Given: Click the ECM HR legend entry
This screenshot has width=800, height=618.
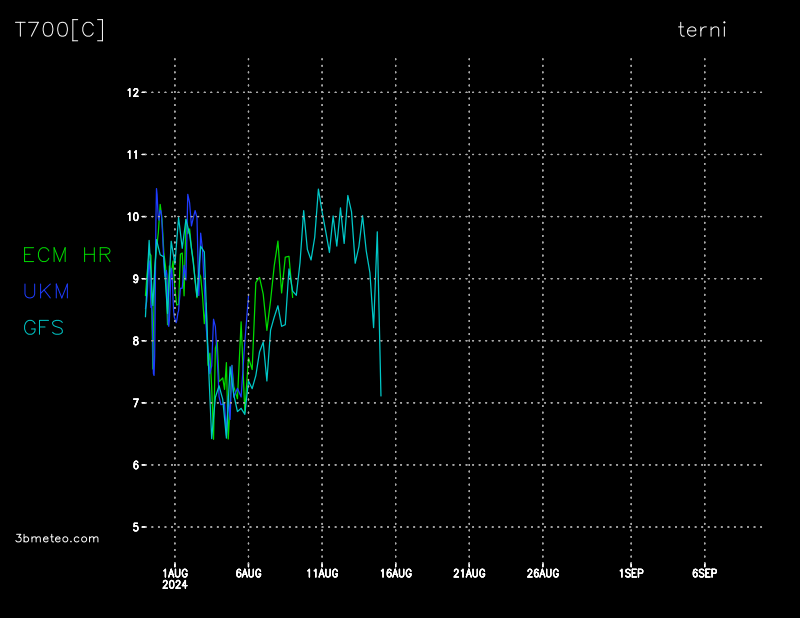Looking at the screenshot, I should [67, 255].
